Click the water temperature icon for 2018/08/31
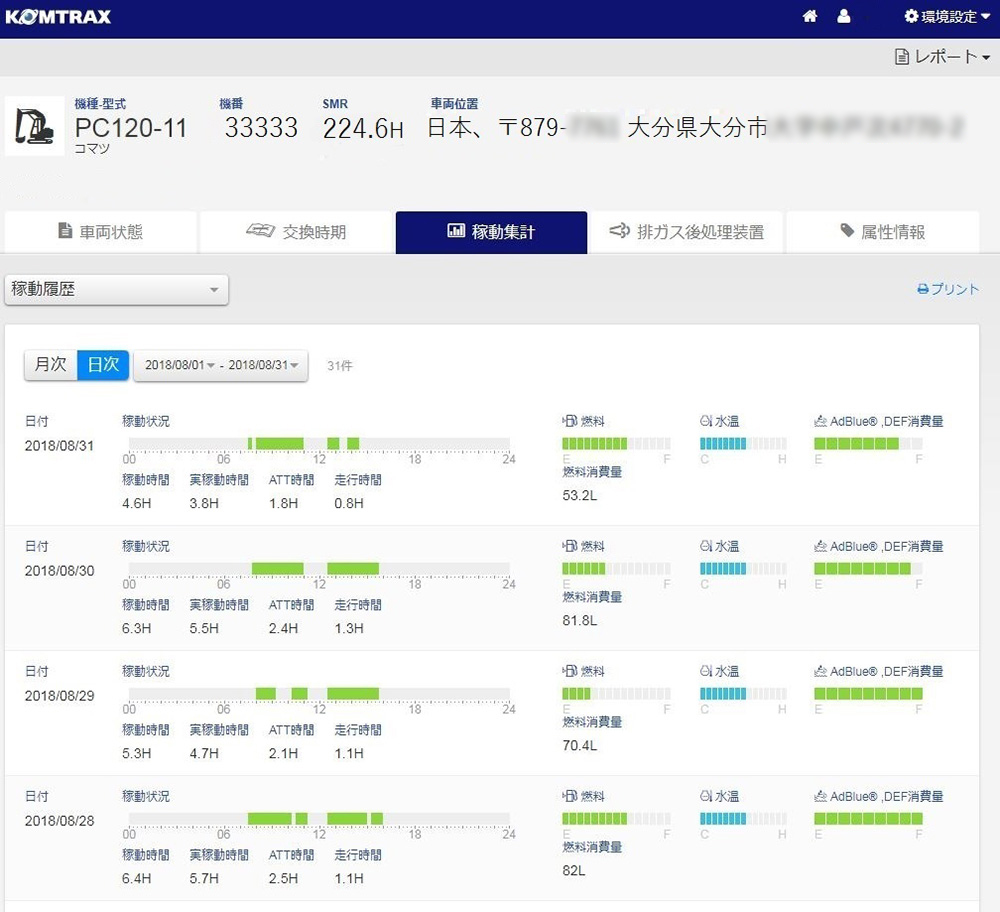The width and height of the screenshot is (1000, 912). [706, 421]
